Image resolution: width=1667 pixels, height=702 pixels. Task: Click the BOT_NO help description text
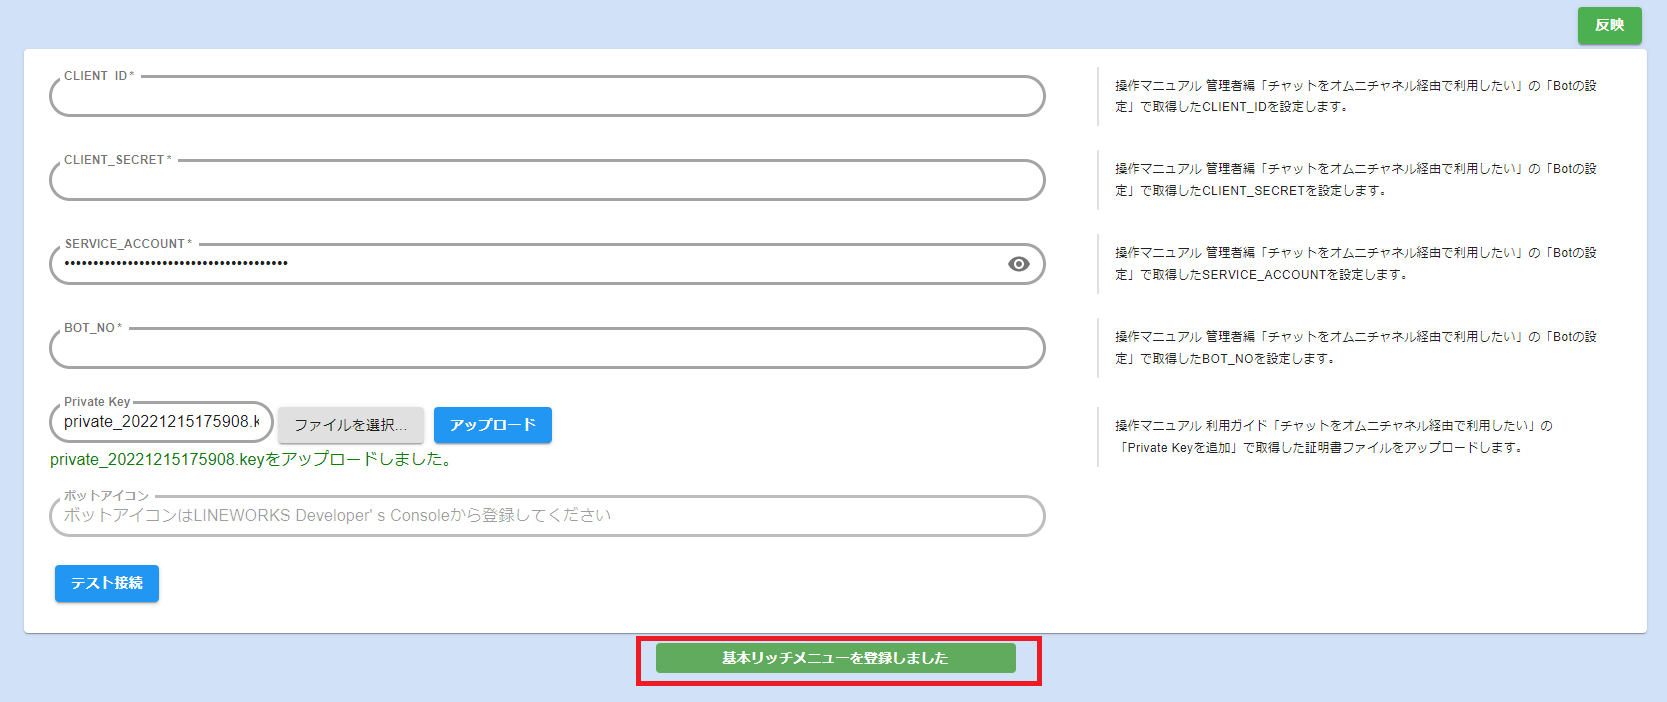click(x=1355, y=348)
